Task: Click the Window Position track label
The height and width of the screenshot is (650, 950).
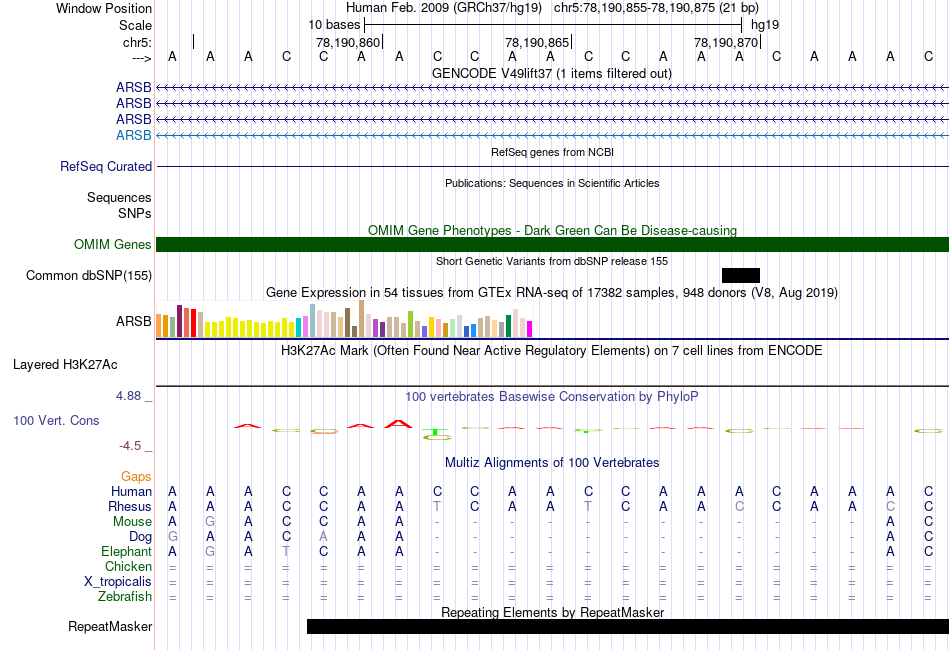Action: pyautogui.click(x=104, y=8)
